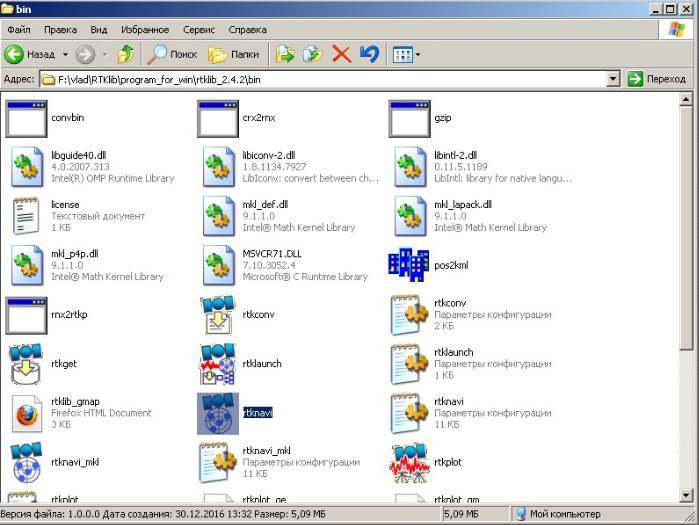The image size is (699, 525).
Task: Select the MSVCR71.DLL library file
Action: pos(217,264)
